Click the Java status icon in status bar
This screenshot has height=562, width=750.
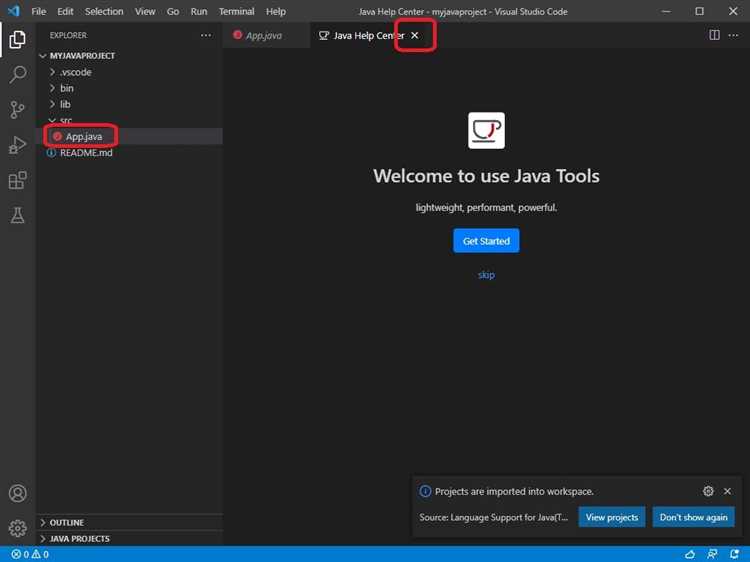[x=689, y=554]
